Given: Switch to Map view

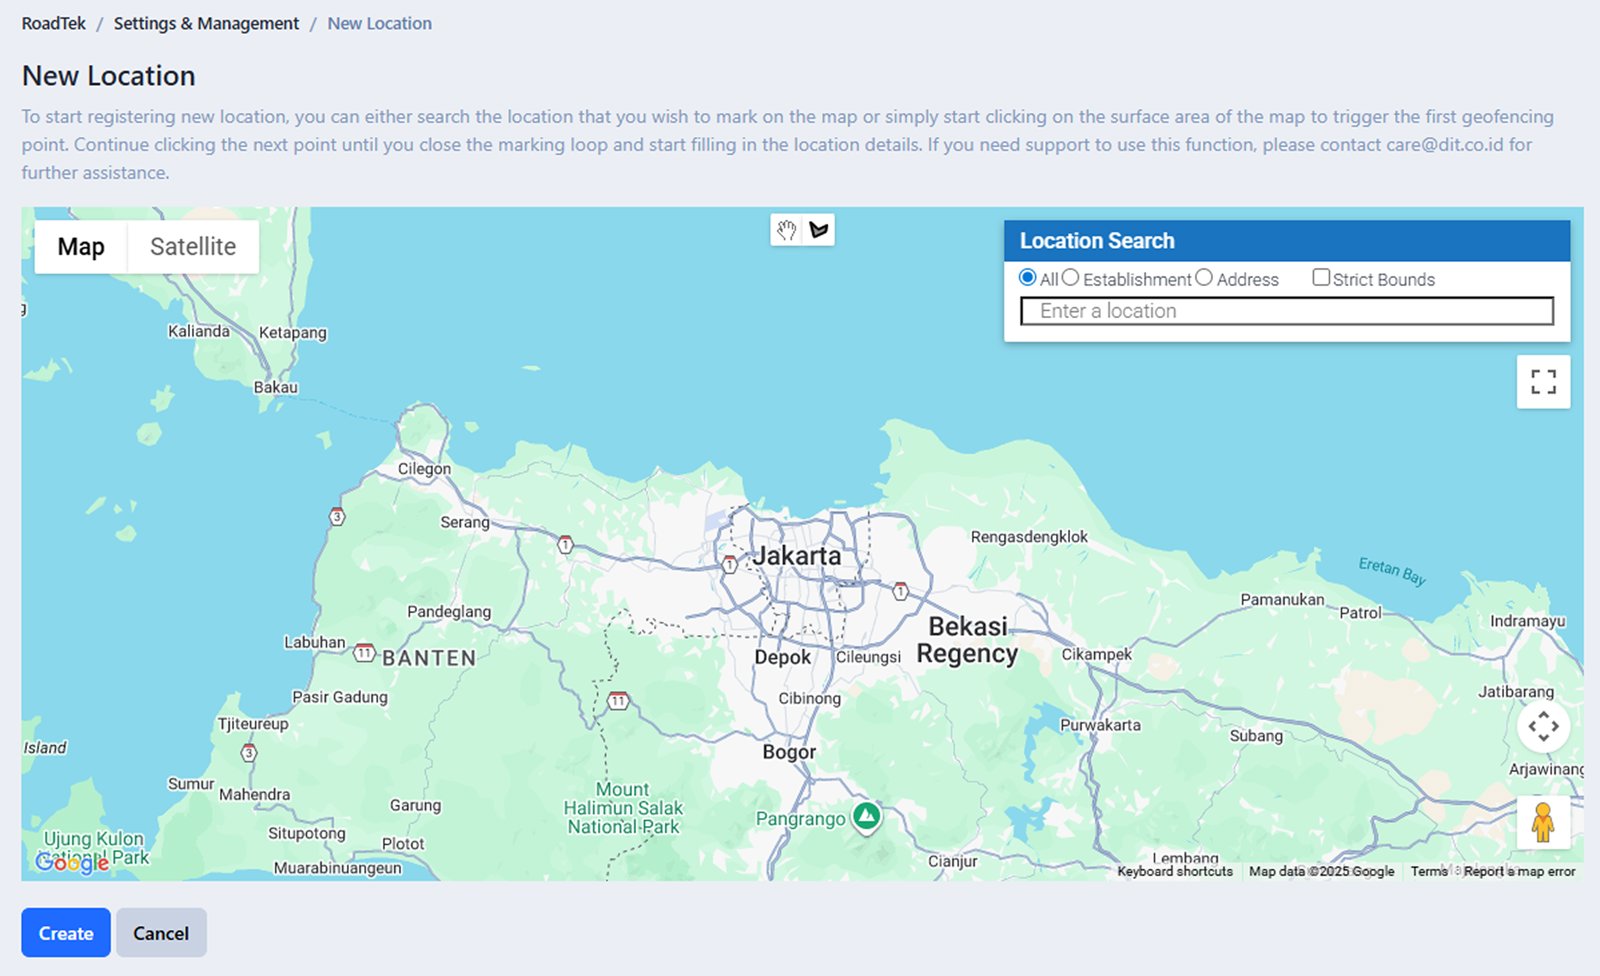Looking at the screenshot, I should click(80, 246).
